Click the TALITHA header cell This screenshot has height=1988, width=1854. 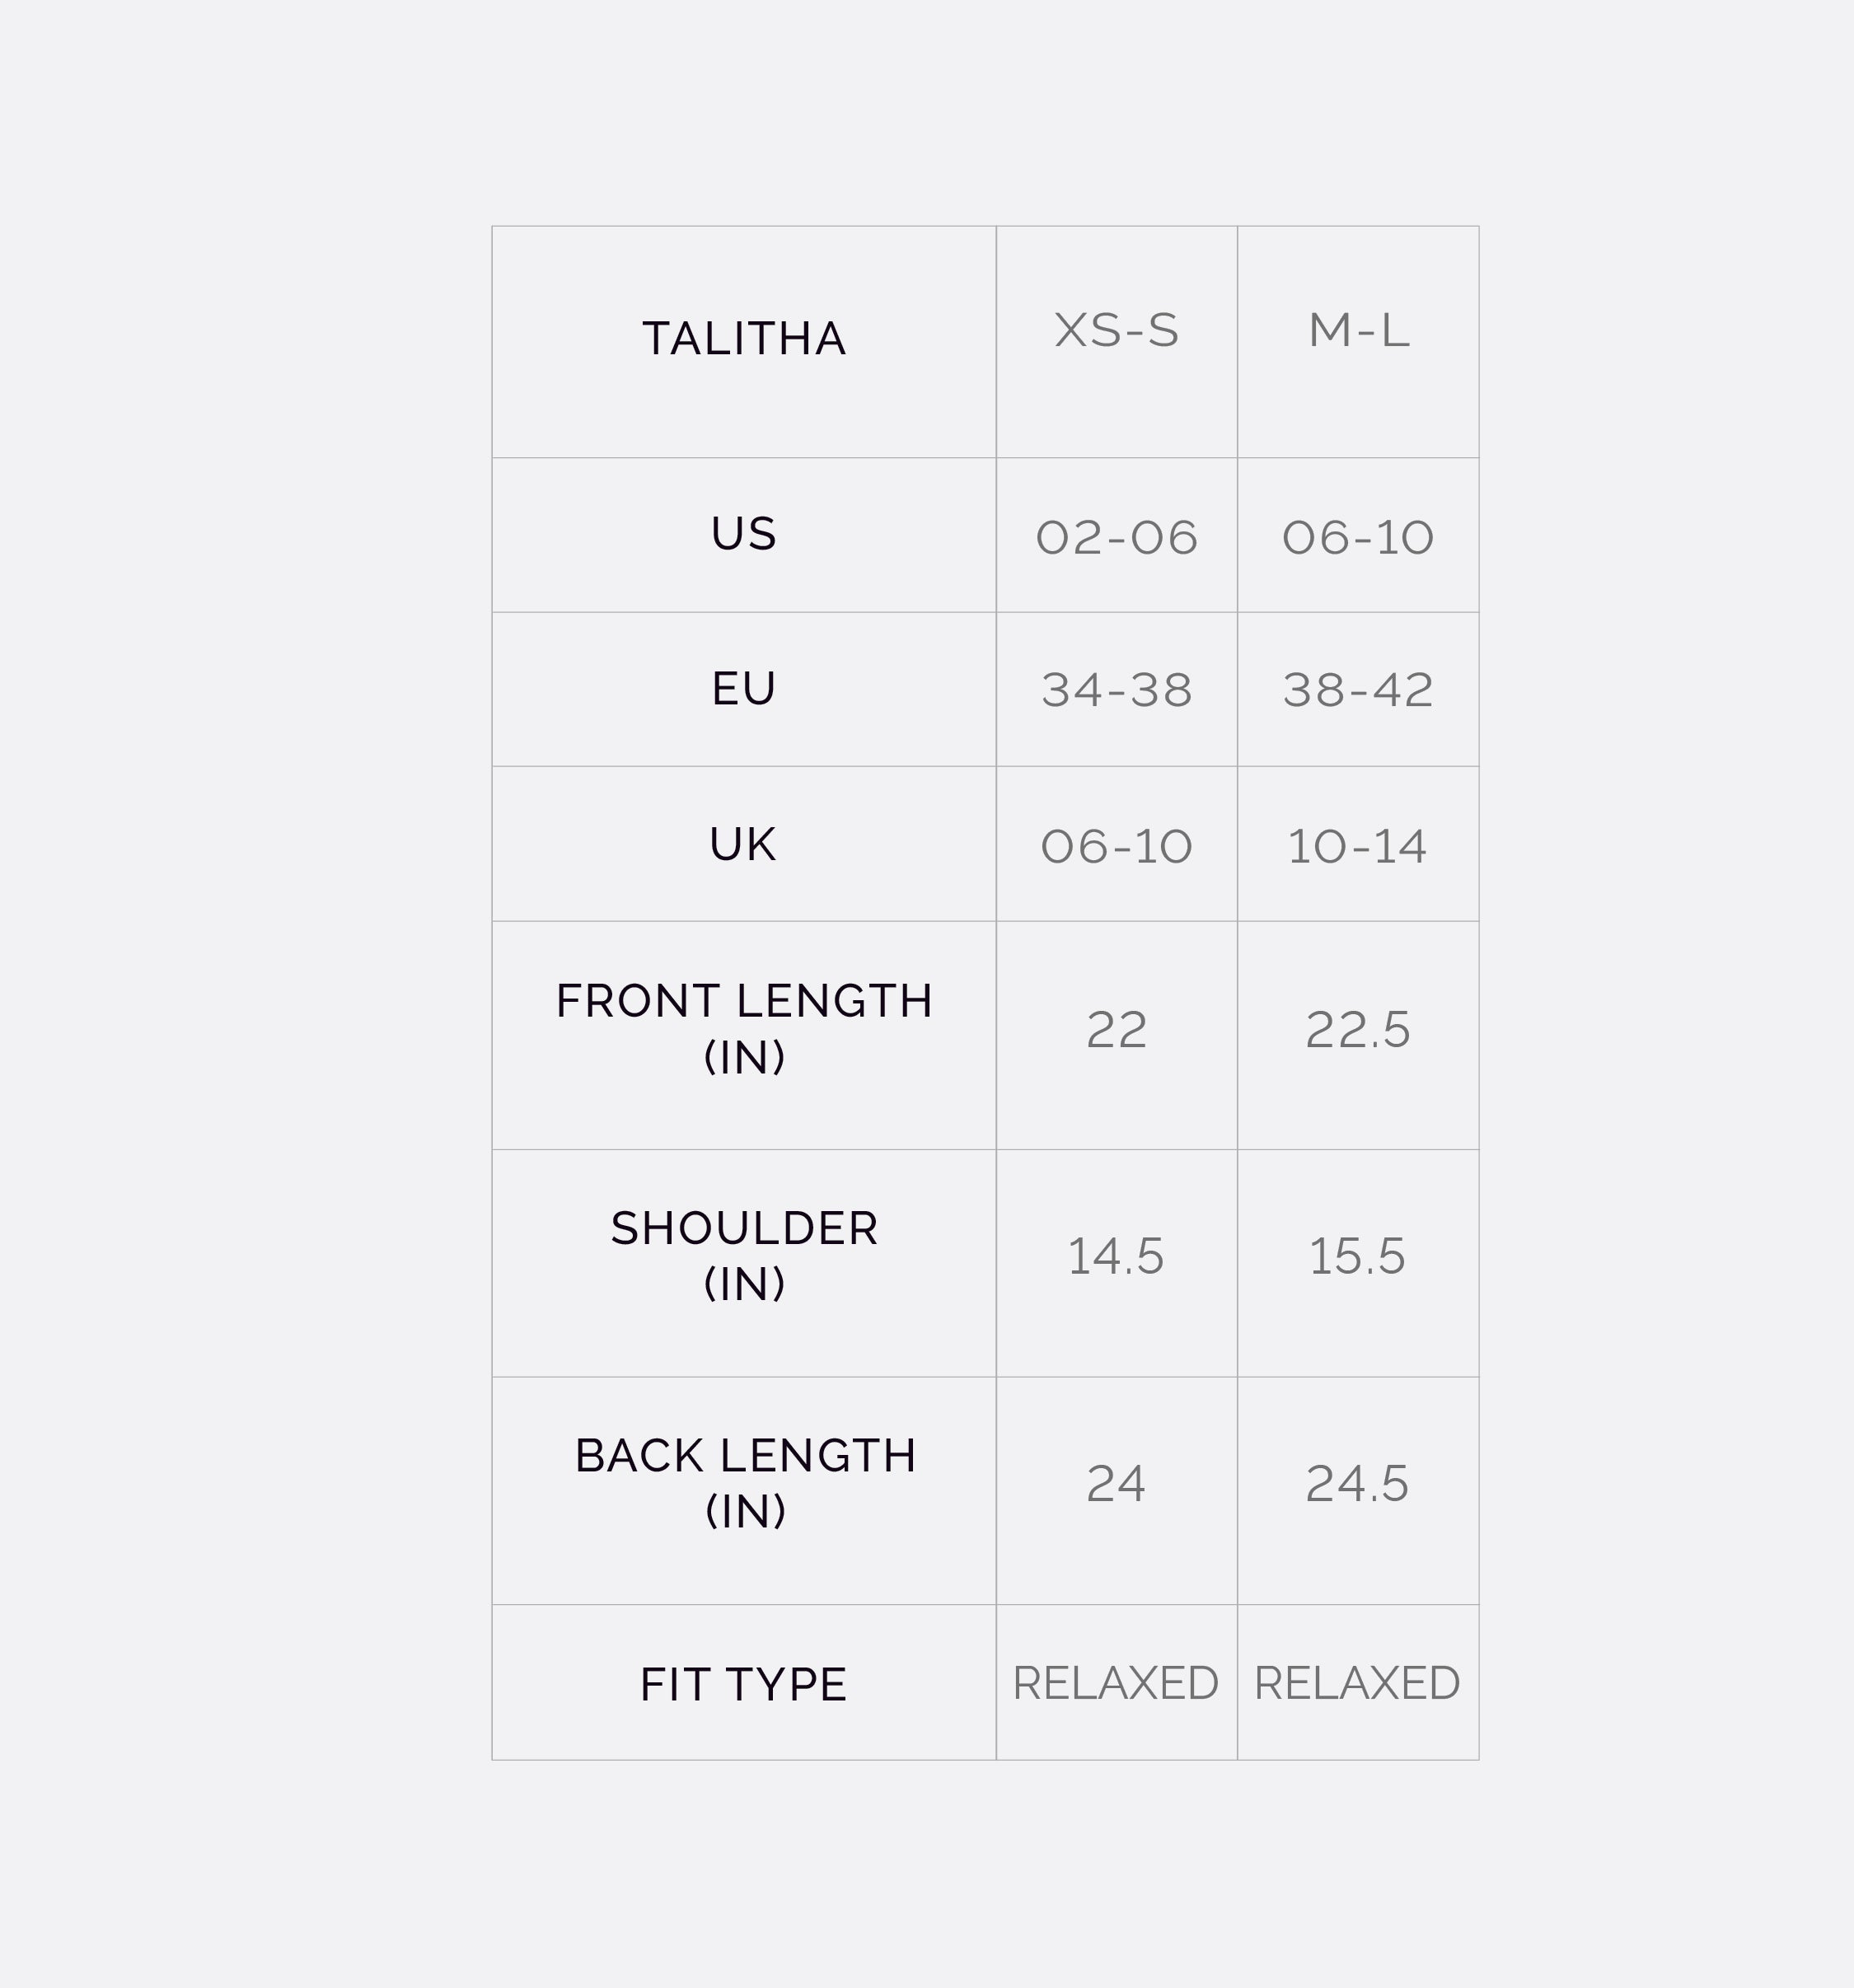click(x=744, y=339)
